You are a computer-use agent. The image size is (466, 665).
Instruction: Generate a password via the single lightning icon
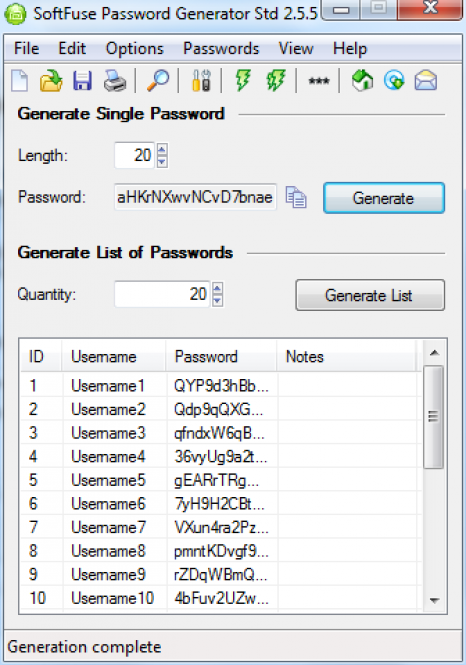coord(243,81)
